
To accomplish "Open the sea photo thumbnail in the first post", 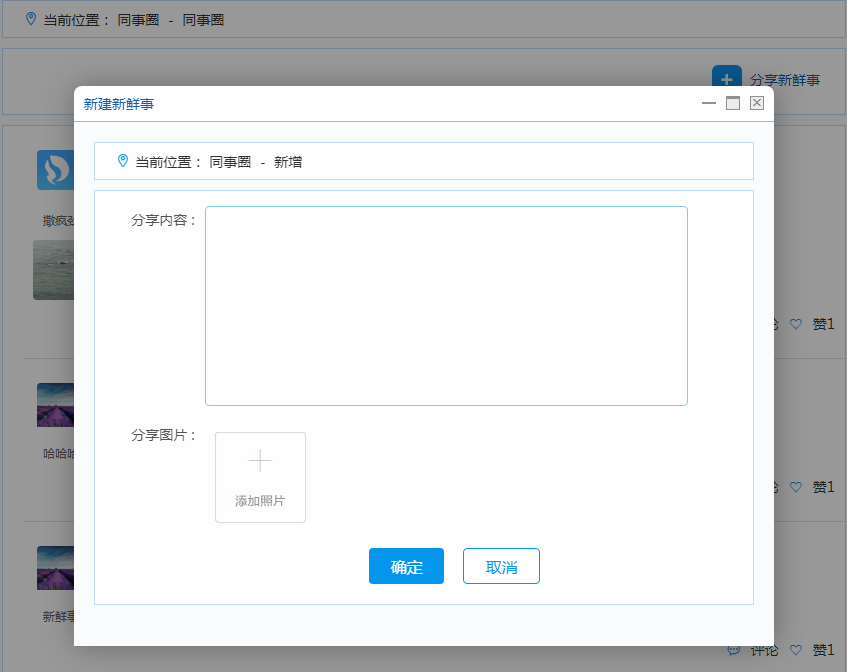I will [x=54, y=270].
